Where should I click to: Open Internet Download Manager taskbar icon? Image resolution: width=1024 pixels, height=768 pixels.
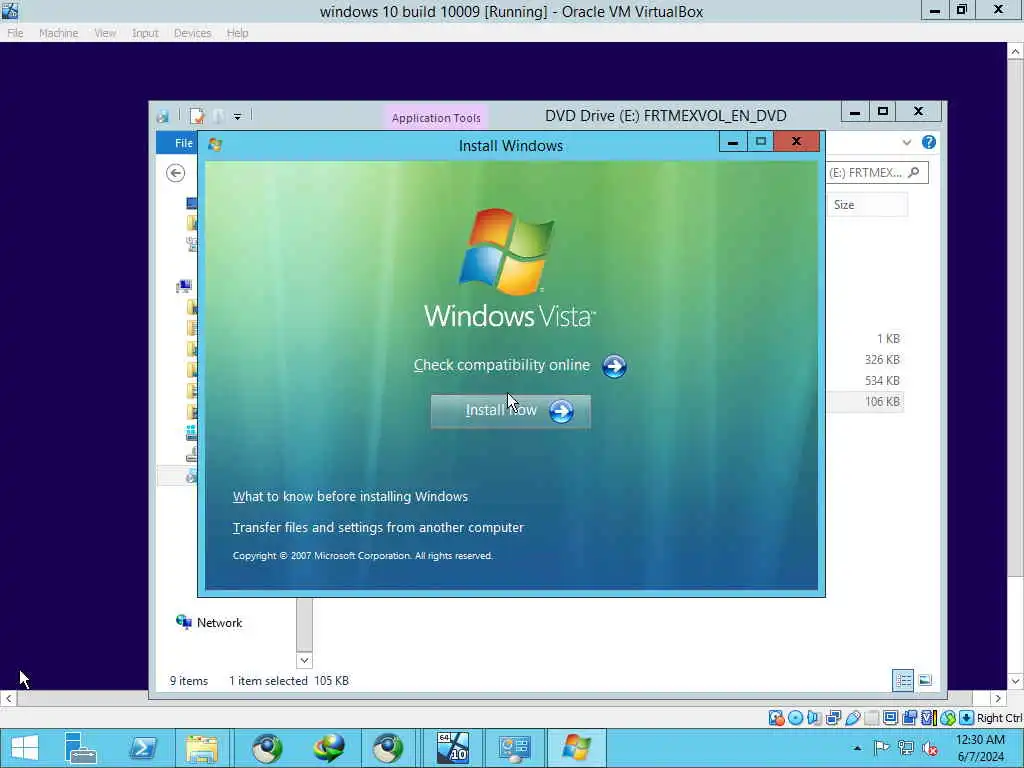pos(328,748)
